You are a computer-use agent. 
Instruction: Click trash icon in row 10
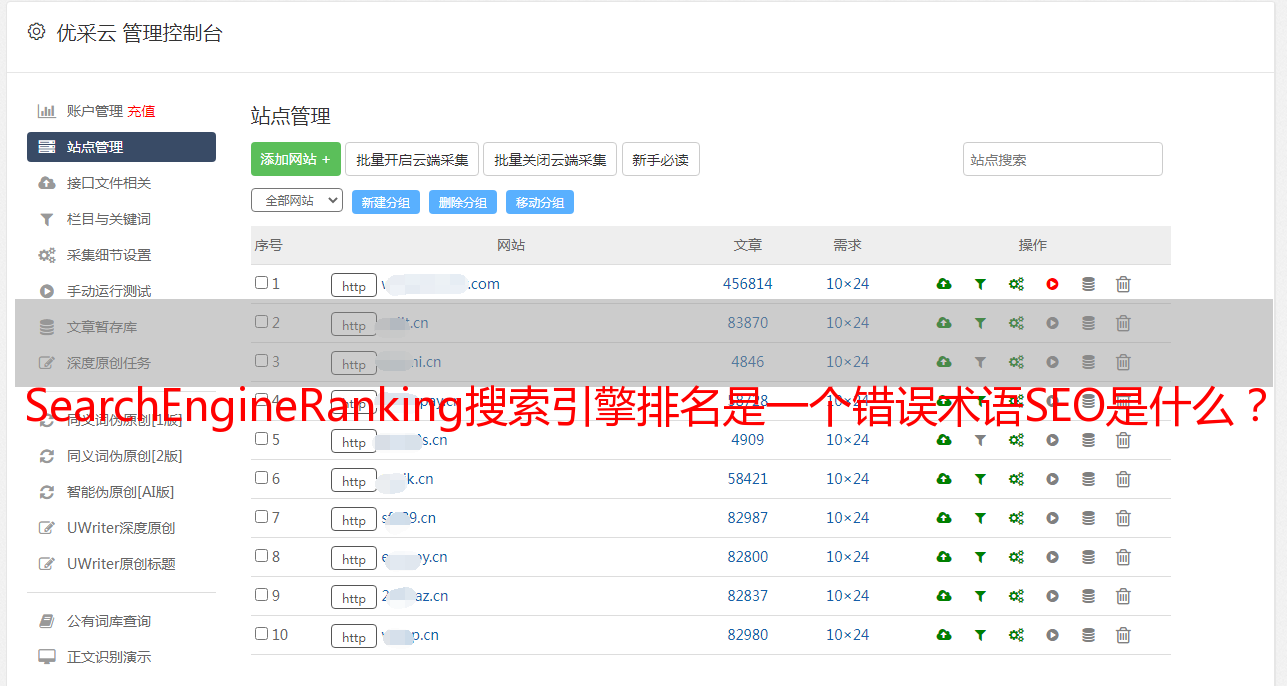point(1123,635)
